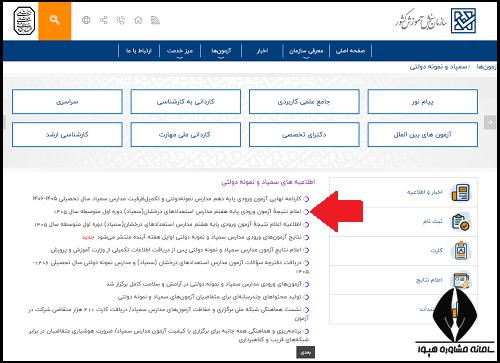Select the کاردانی ملی مهارت exam card
This screenshot has width=500, height=363.
click(185, 135)
